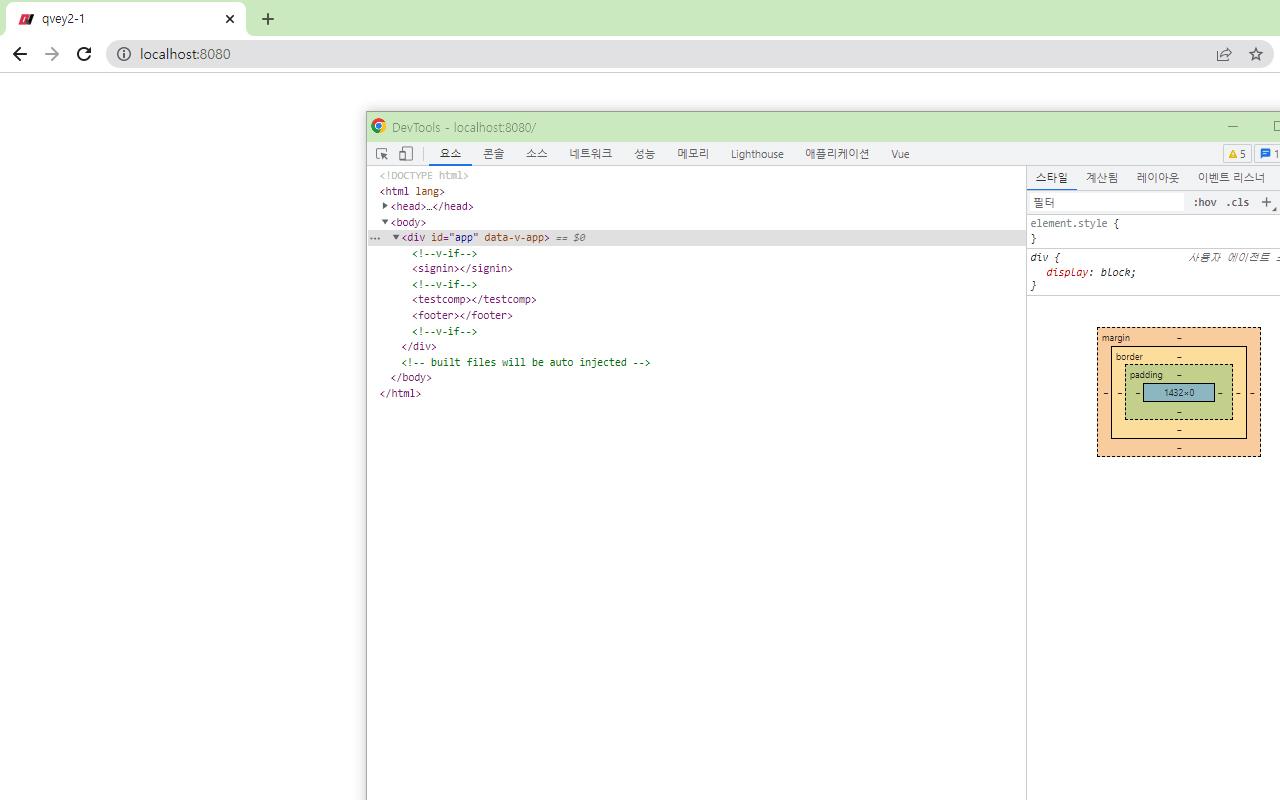
Task: Select the footer element row
Action: [x=697, y=315]
